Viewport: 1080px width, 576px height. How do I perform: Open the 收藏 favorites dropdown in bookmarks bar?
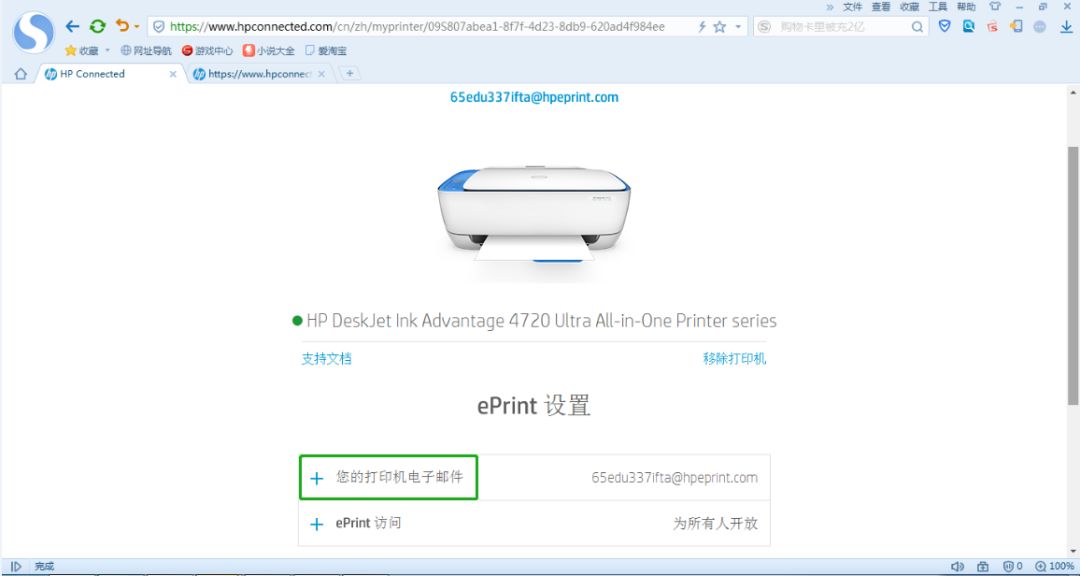click(87, 50)
